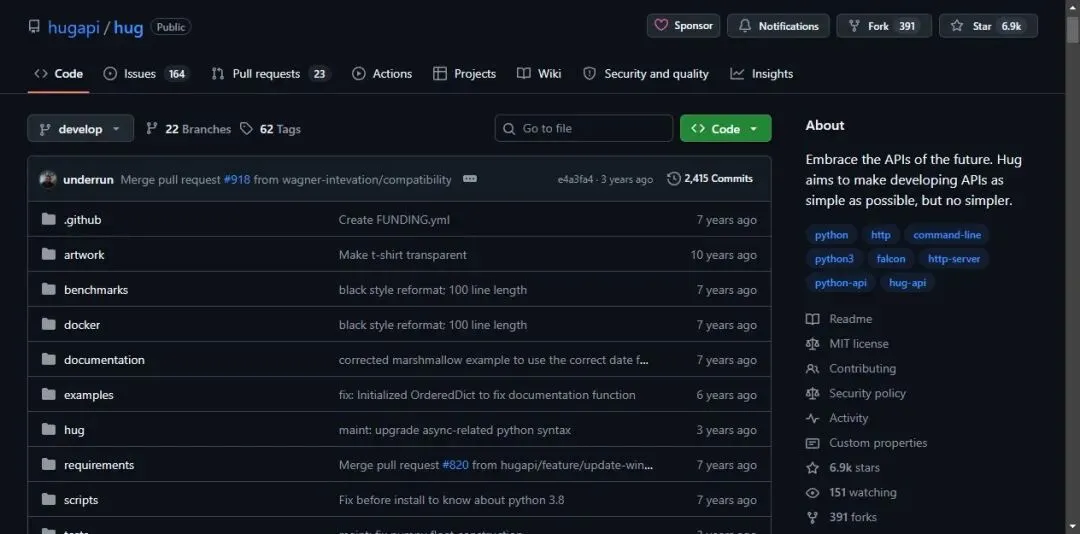Screen dimensions: 1080x534
Task: Open 'Make t-shirt transparent' commit message
Action: [x=403, y=255]
